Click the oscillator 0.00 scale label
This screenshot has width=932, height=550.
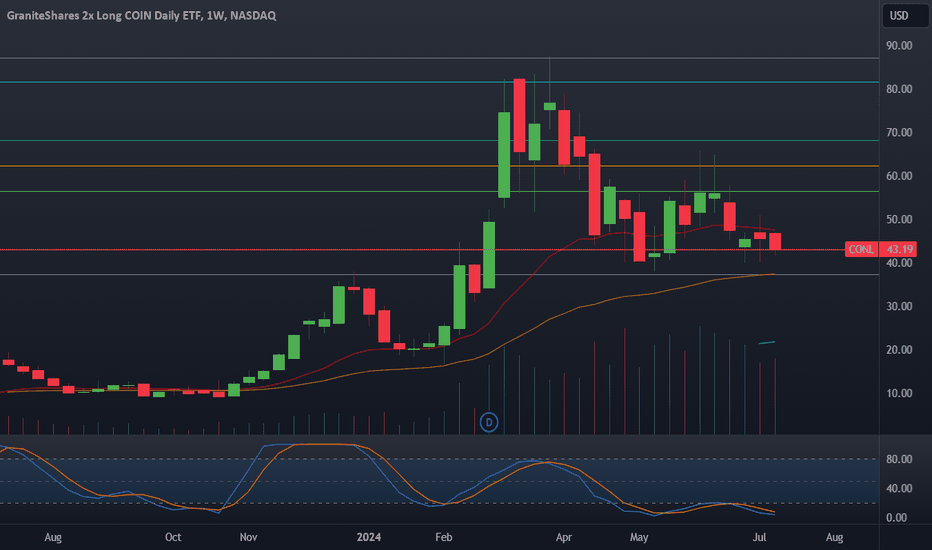[896, 517]
